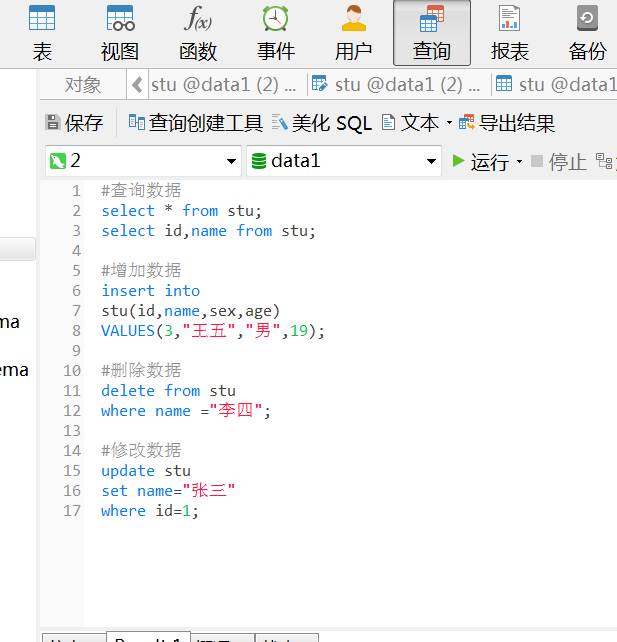617x642 pixels.
Task: Switch to the 对象 tab
Action: [x=83, y=85]
